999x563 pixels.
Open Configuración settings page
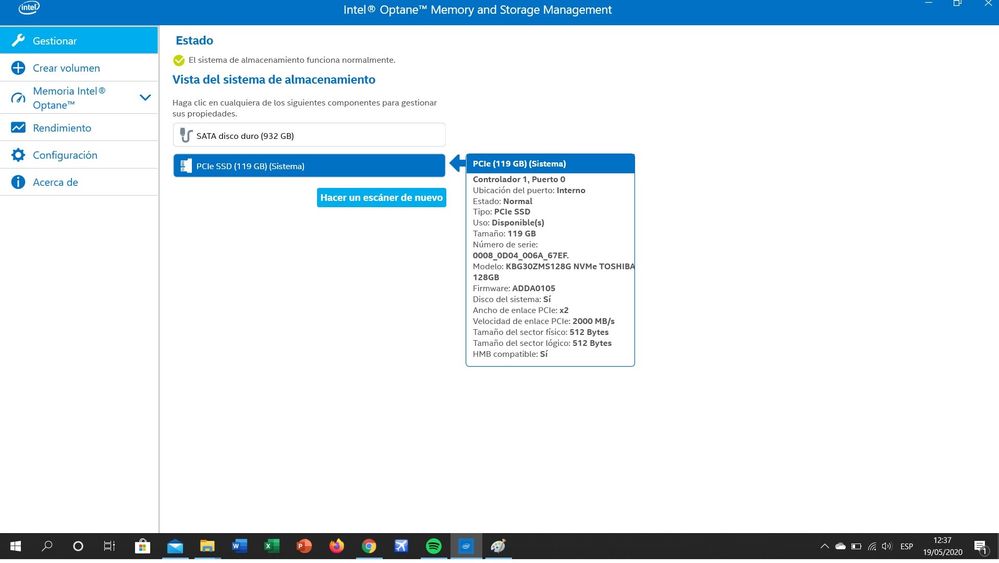79,155
